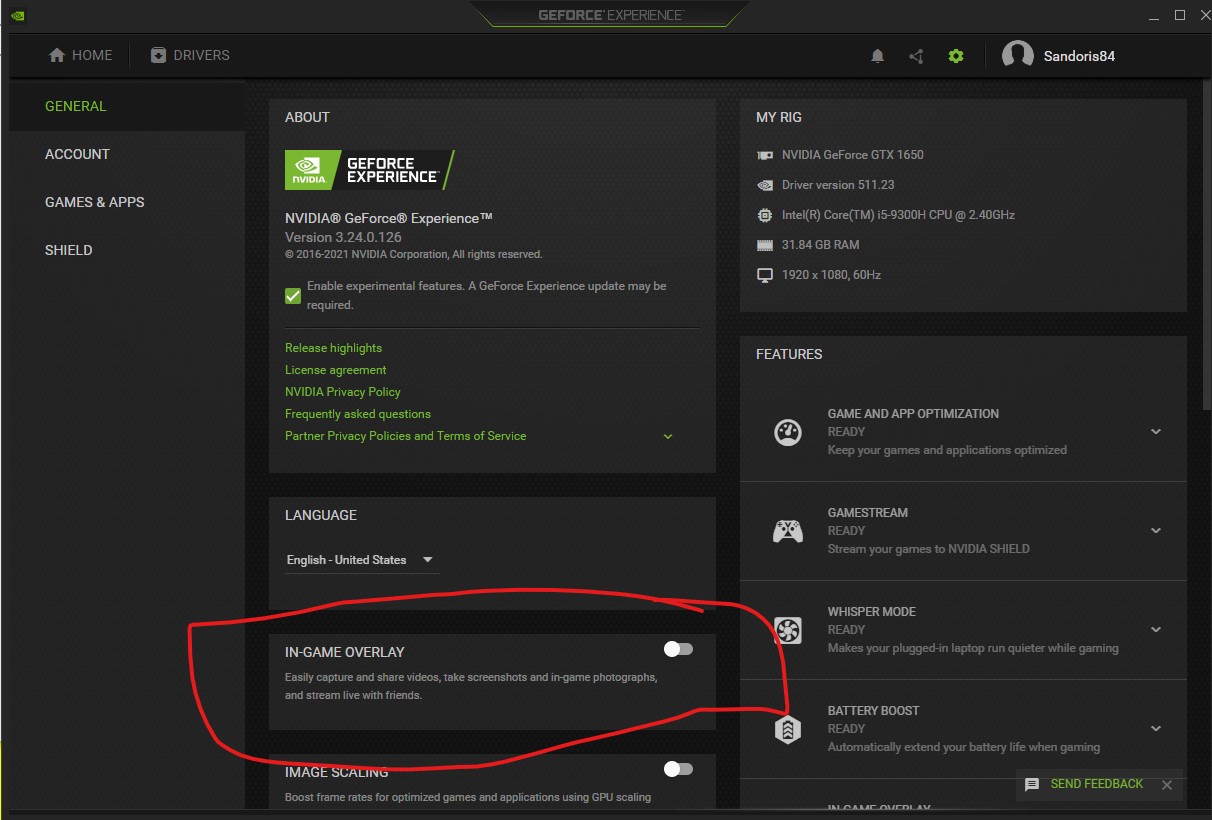Turn on the Image Scaling switch
The image size is (1212, 820).
click(678, 769)
